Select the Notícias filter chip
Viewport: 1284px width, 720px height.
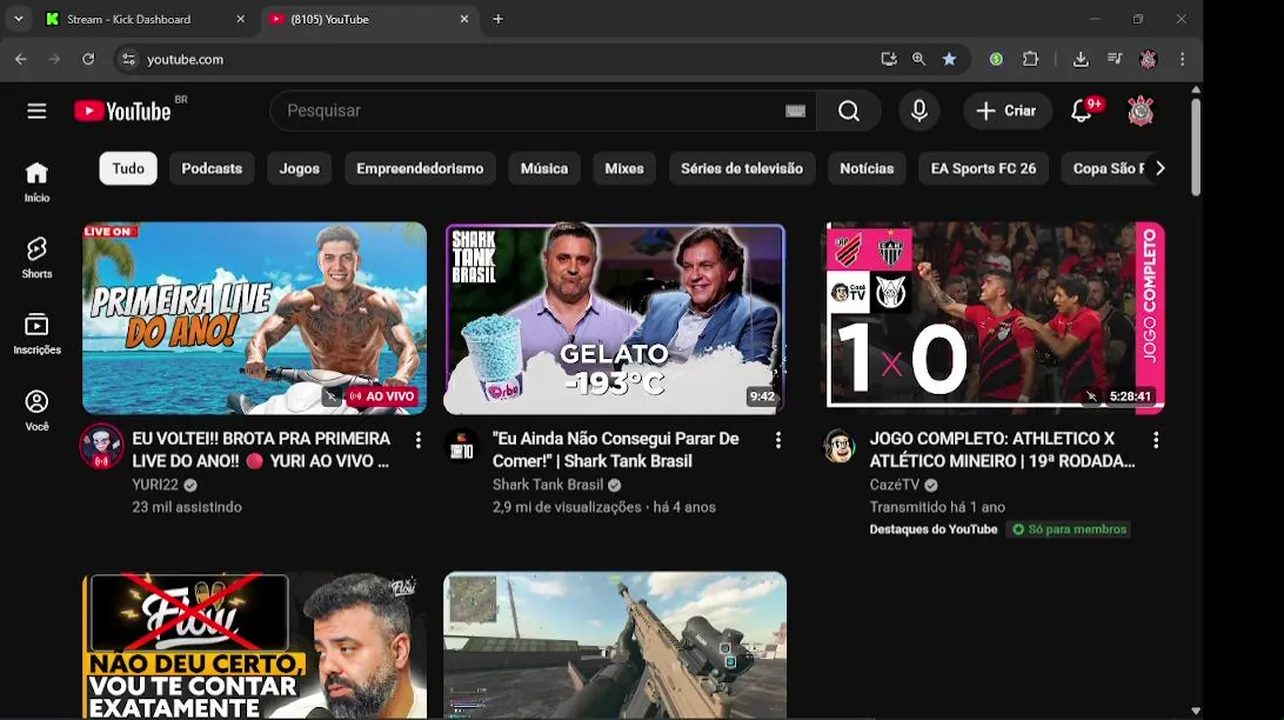click(867, 168)
